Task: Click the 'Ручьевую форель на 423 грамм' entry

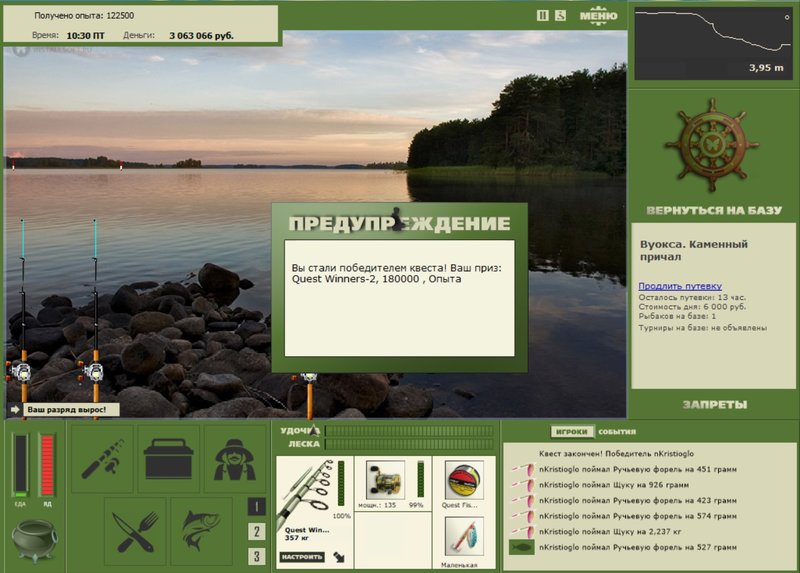Action: (638, 501)
